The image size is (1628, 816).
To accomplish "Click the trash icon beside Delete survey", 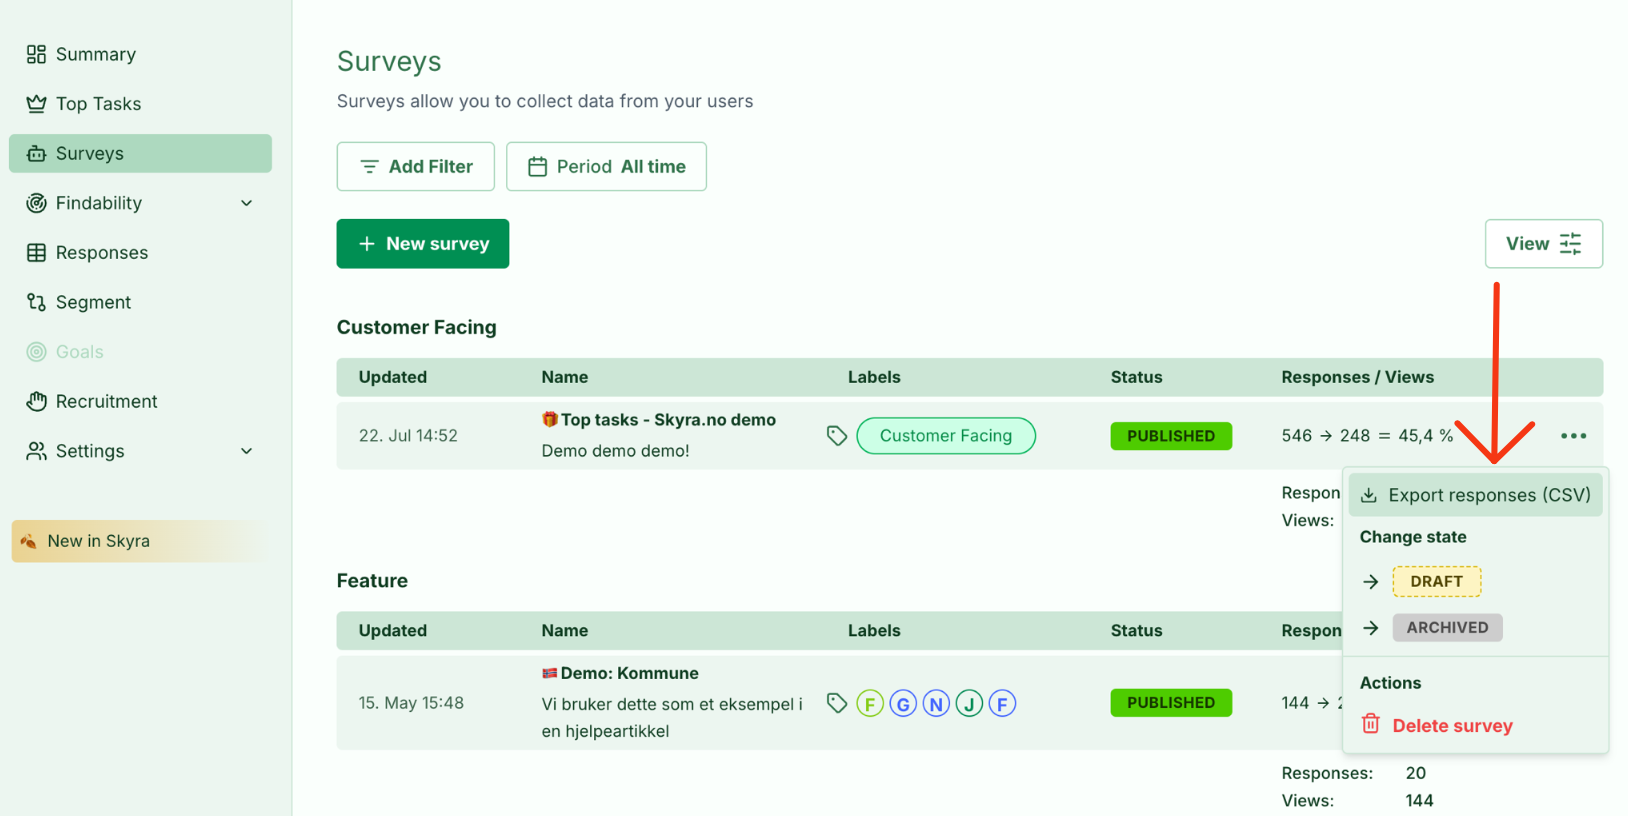I will click(1370, 724).
